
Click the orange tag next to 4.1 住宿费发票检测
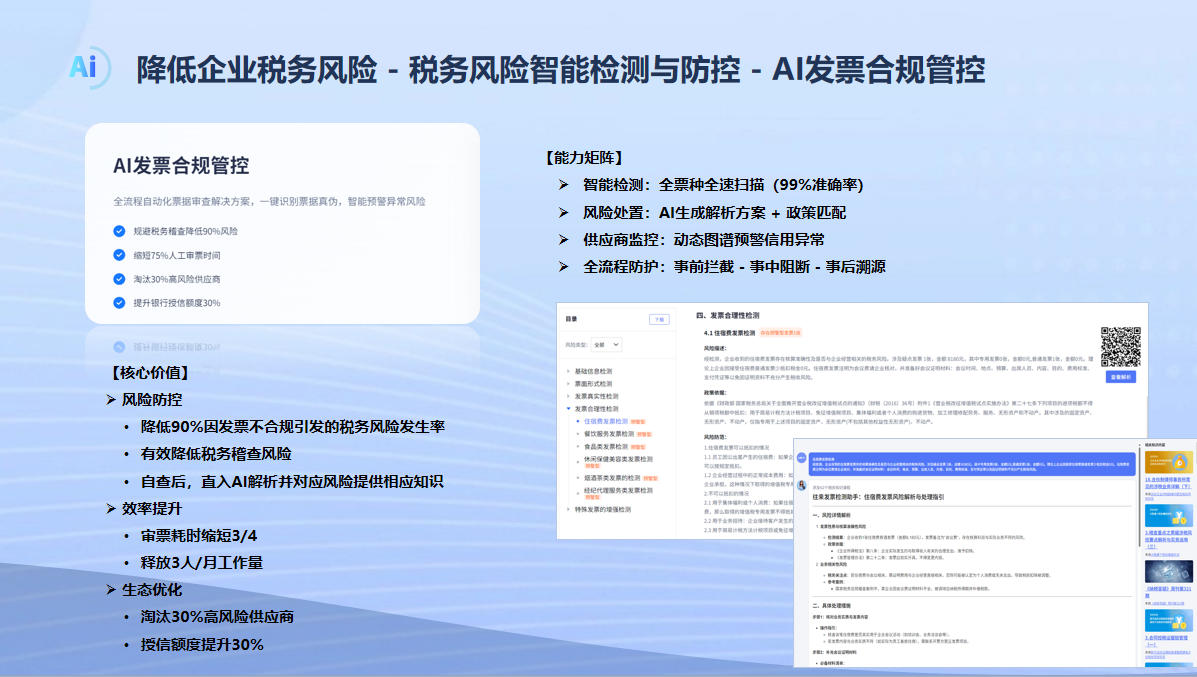pos(780,333)
